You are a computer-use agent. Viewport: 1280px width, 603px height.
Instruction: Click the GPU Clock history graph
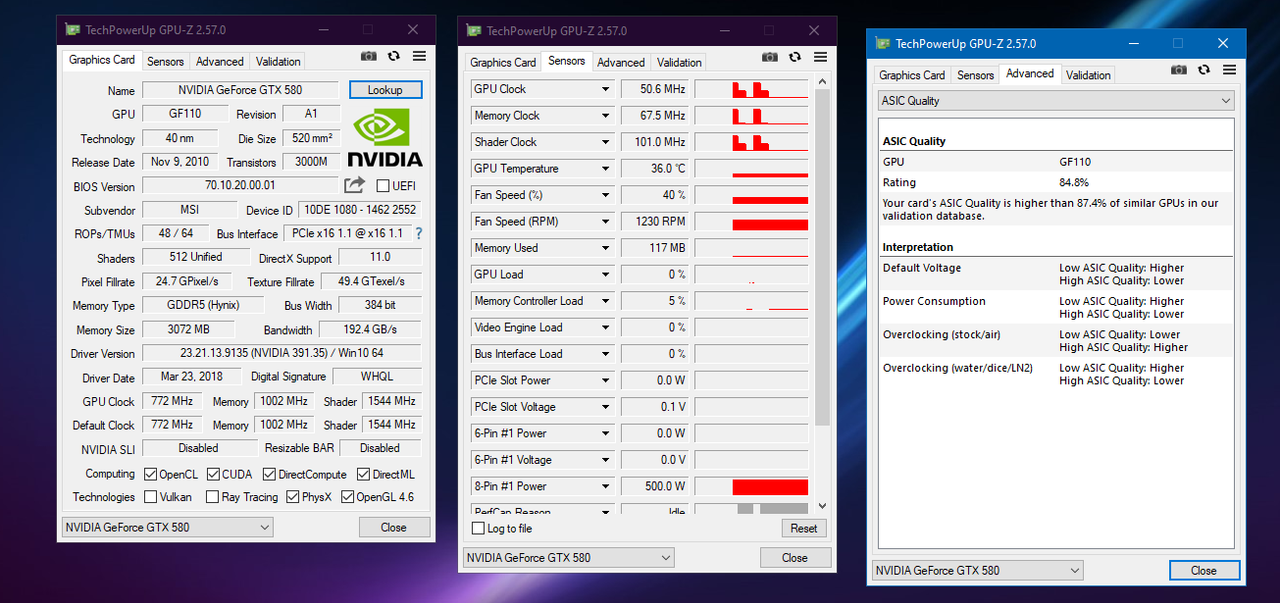tap(751, 89)
